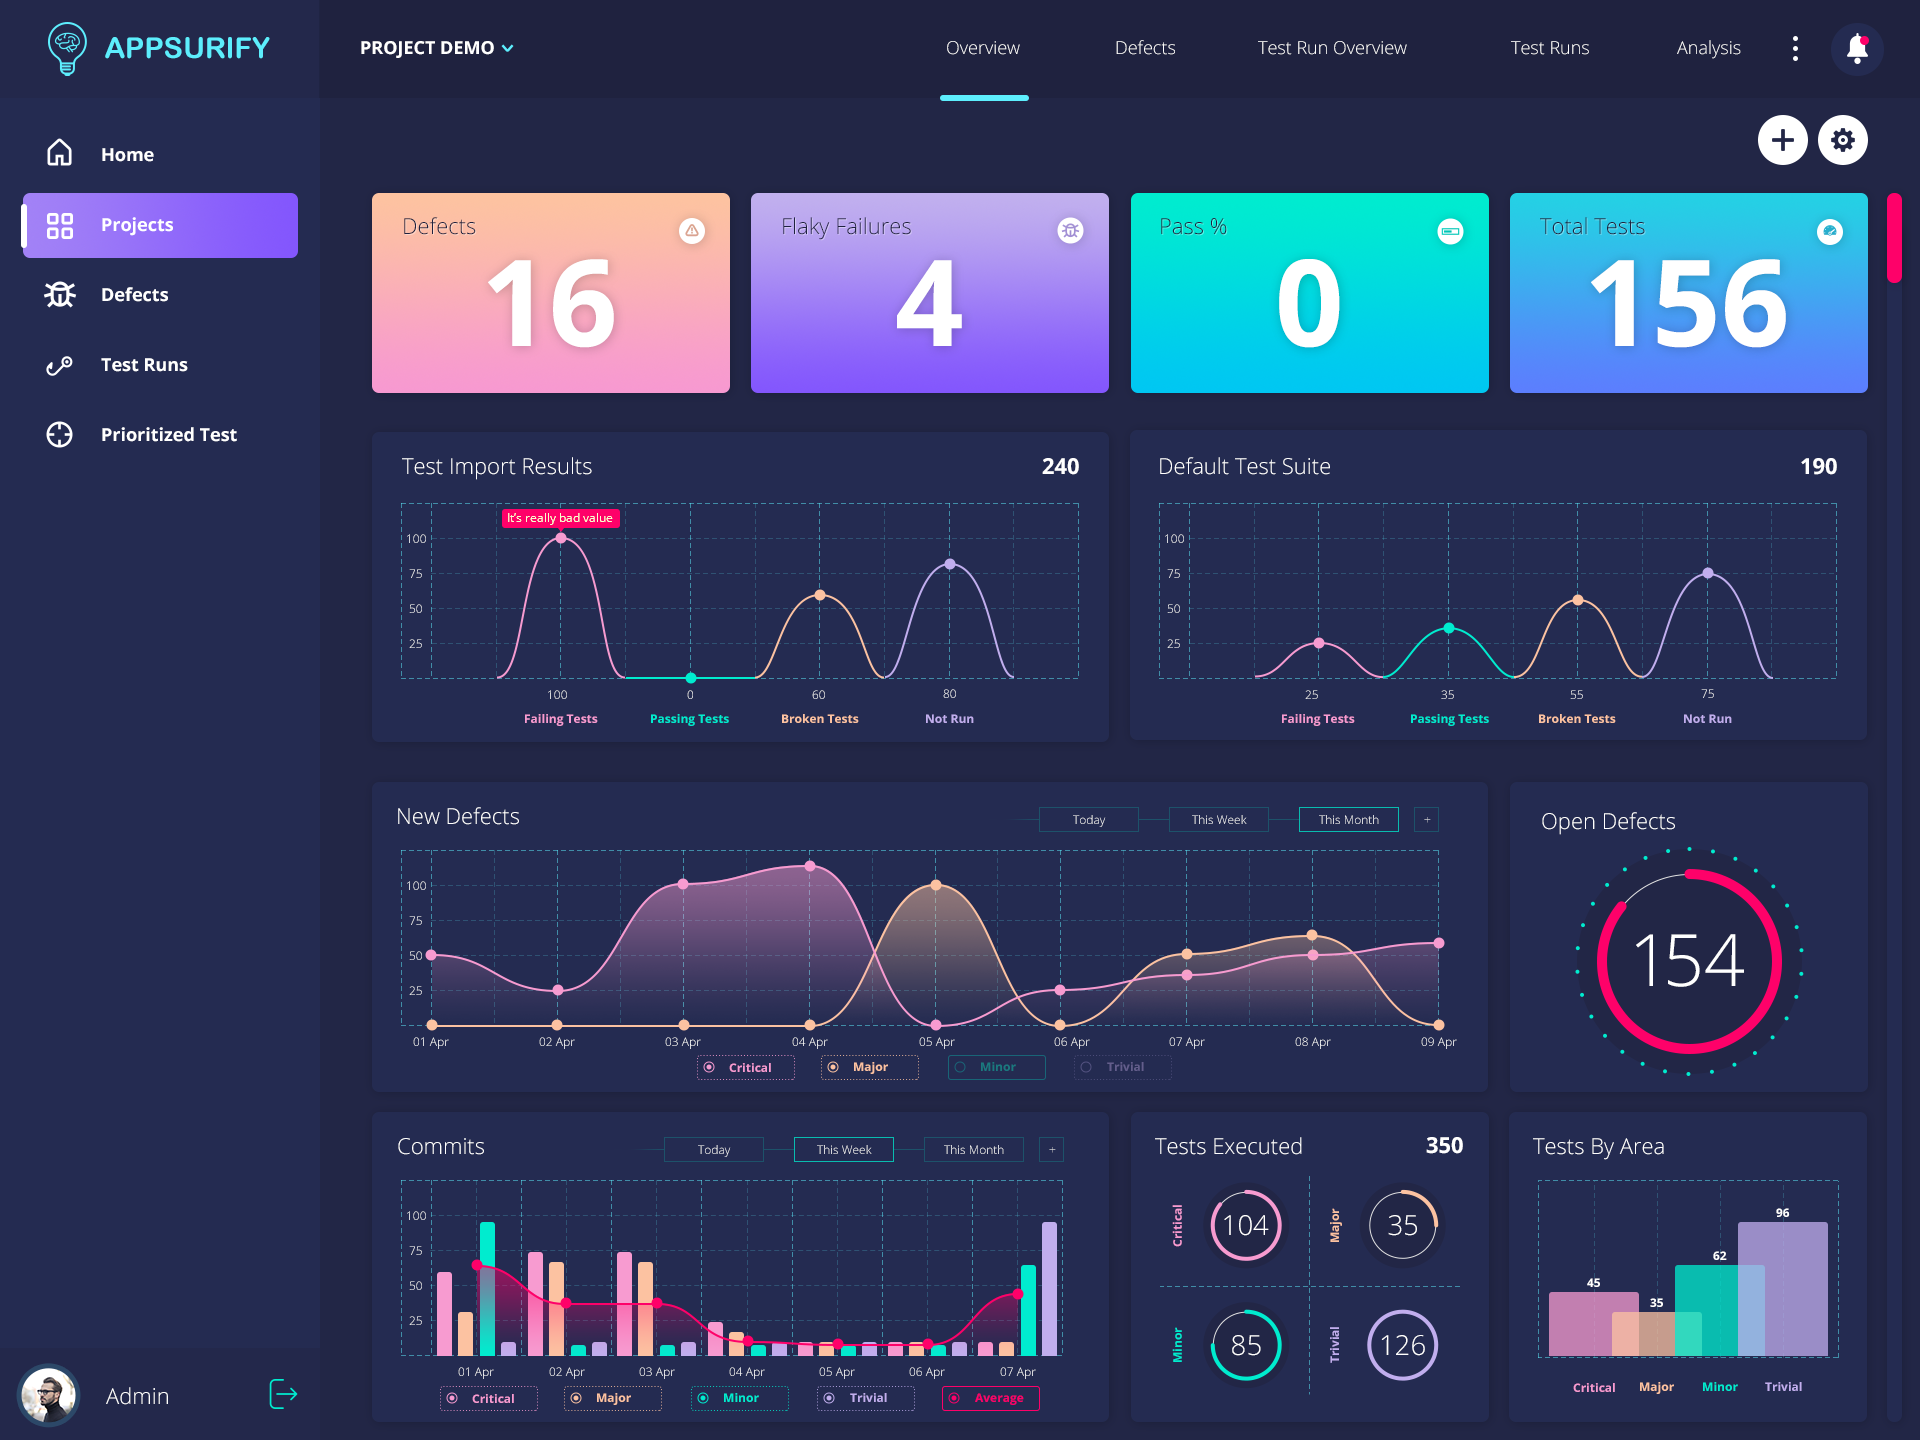Select the Projects grid icon
The image size is (1920, 1440).
tap(60, 225)
